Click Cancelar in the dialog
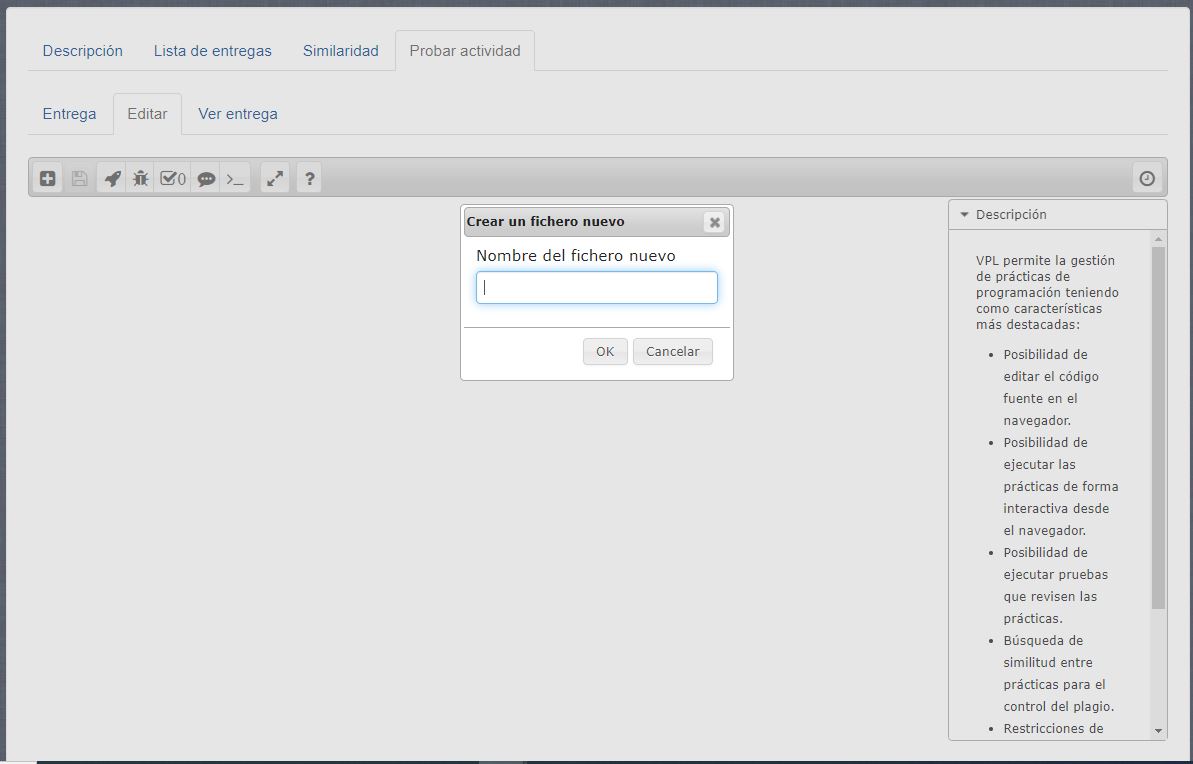Screen dimensions: 1193x764 (672, 352)
